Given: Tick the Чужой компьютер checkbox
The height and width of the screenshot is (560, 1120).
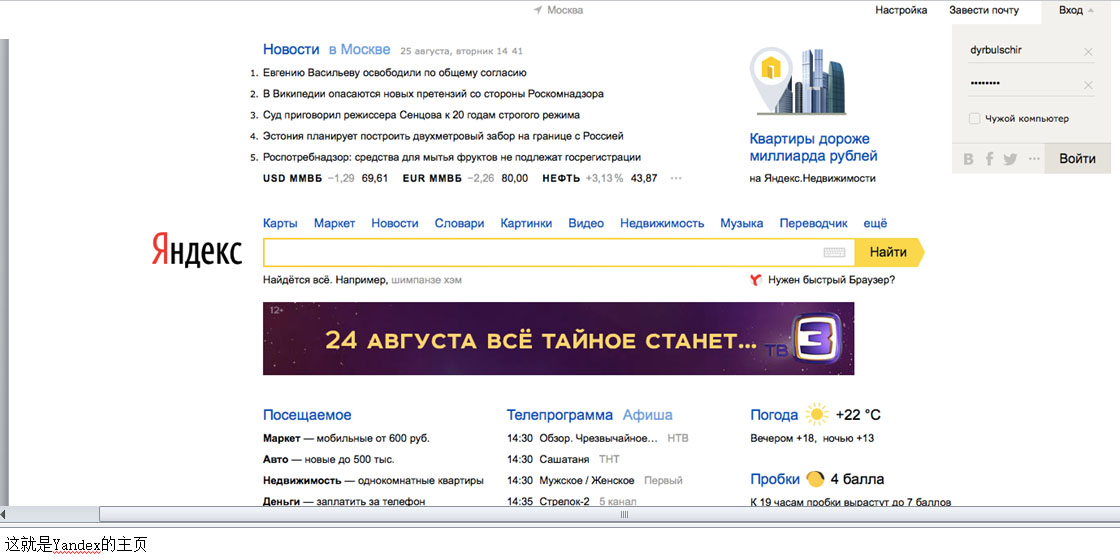Looking at the screenshot, I should coord(974,119).
